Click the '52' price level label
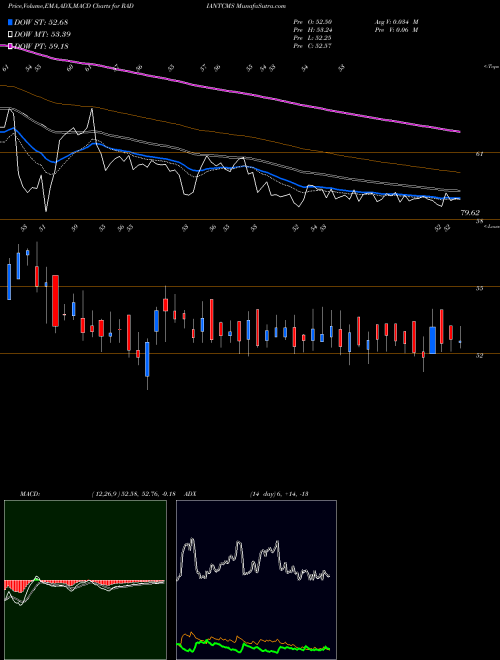 (x=479, y=356)
